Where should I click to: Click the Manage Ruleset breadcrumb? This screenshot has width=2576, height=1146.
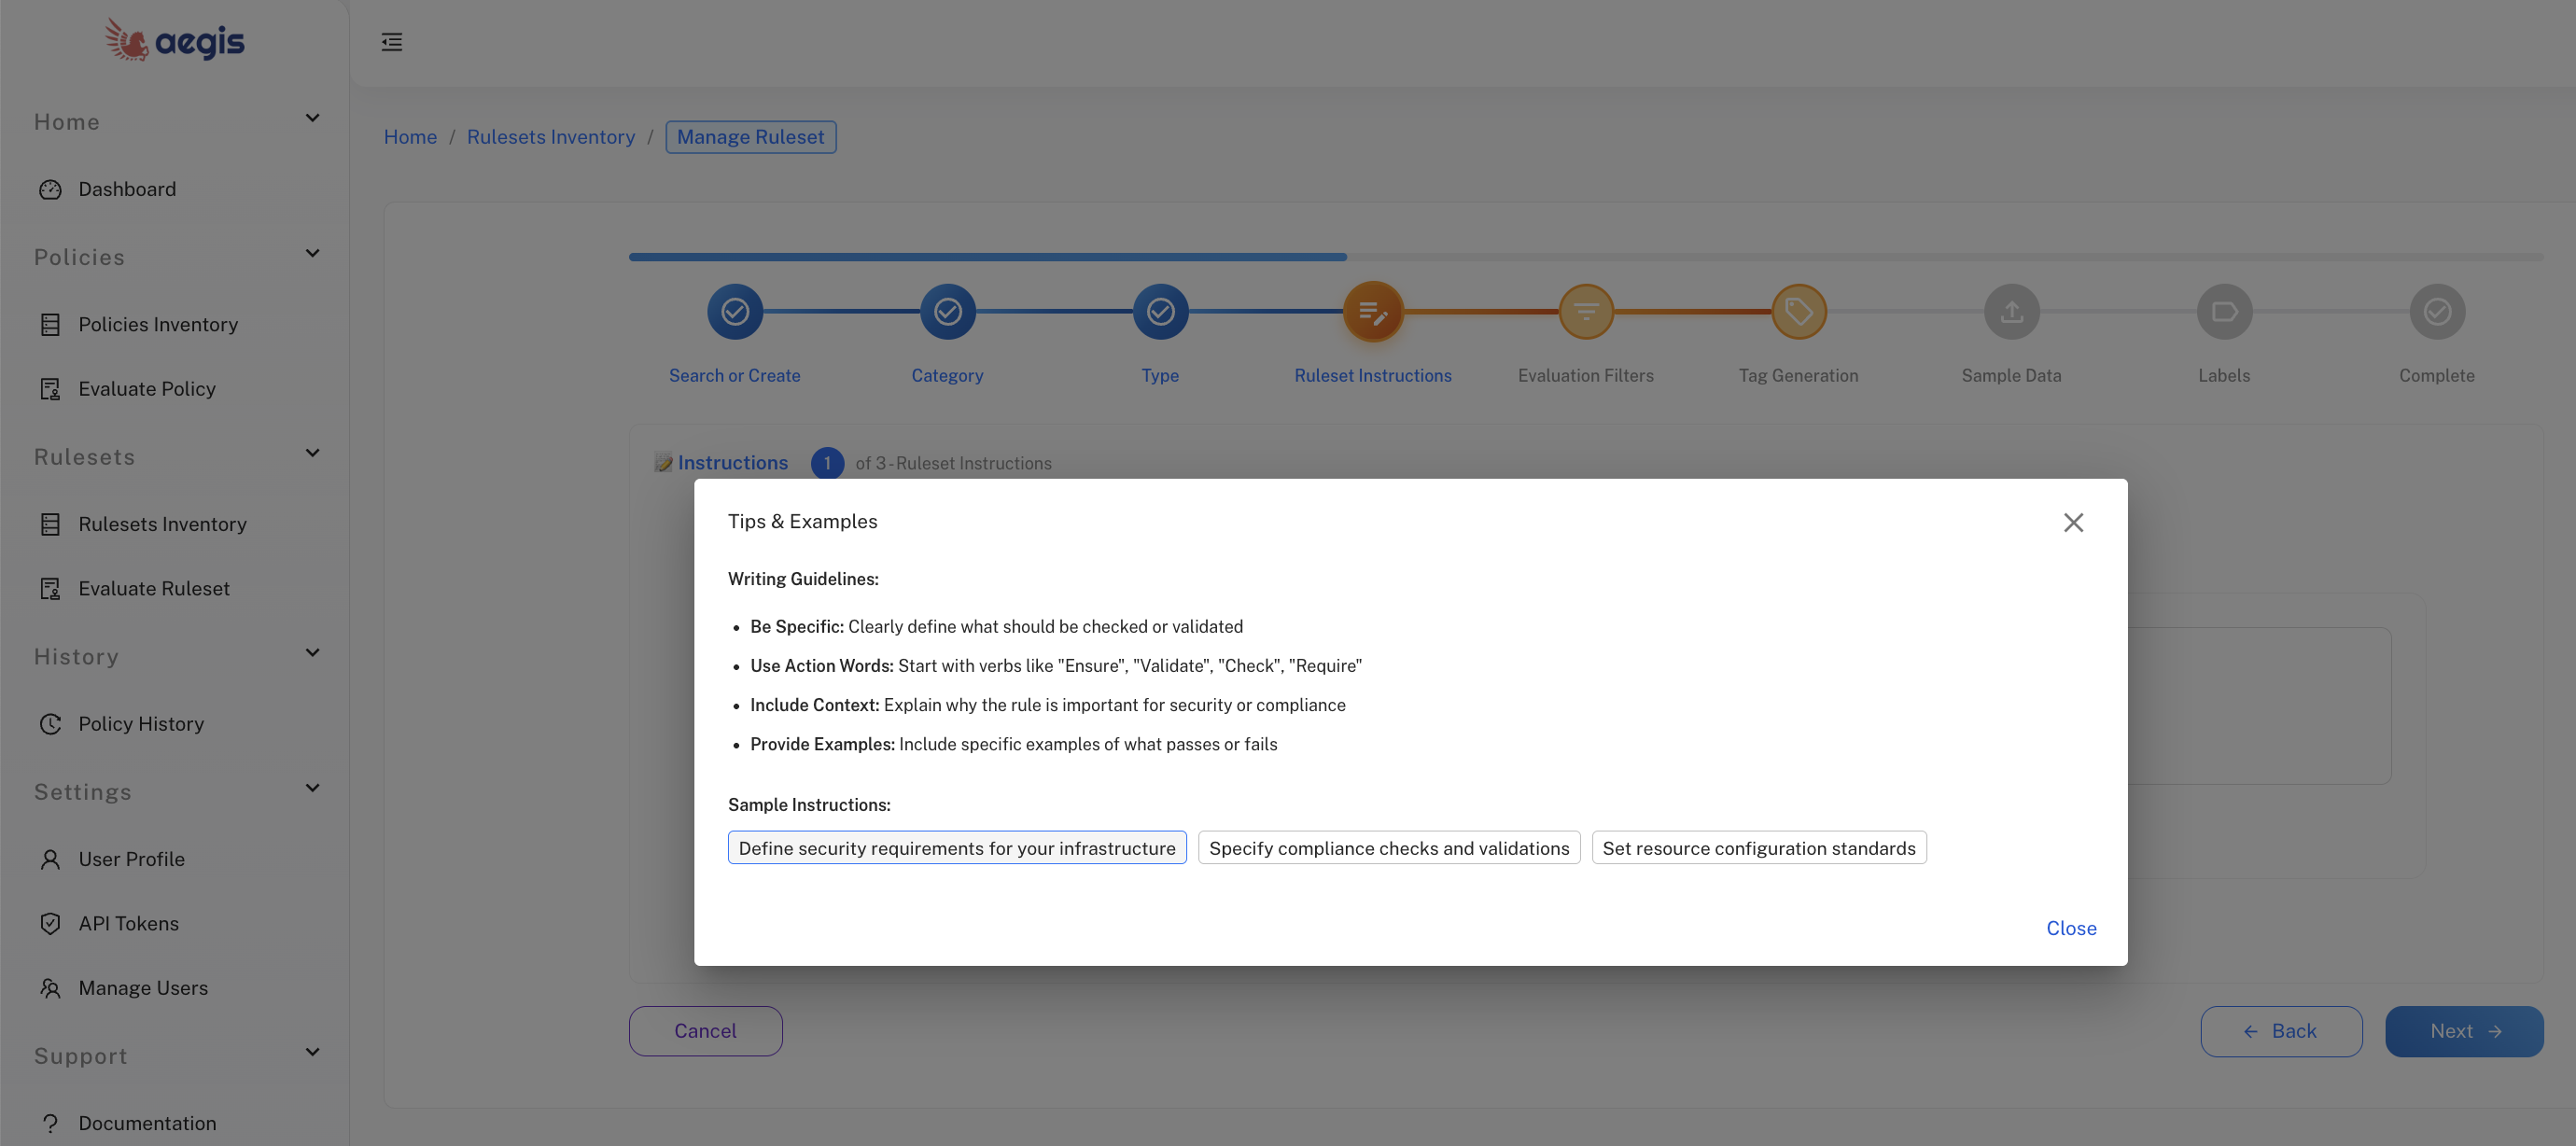(751, 137)
